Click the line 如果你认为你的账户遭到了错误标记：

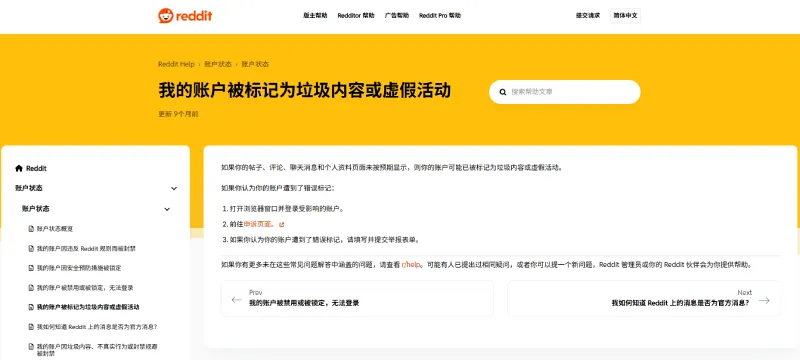(278, 188)
